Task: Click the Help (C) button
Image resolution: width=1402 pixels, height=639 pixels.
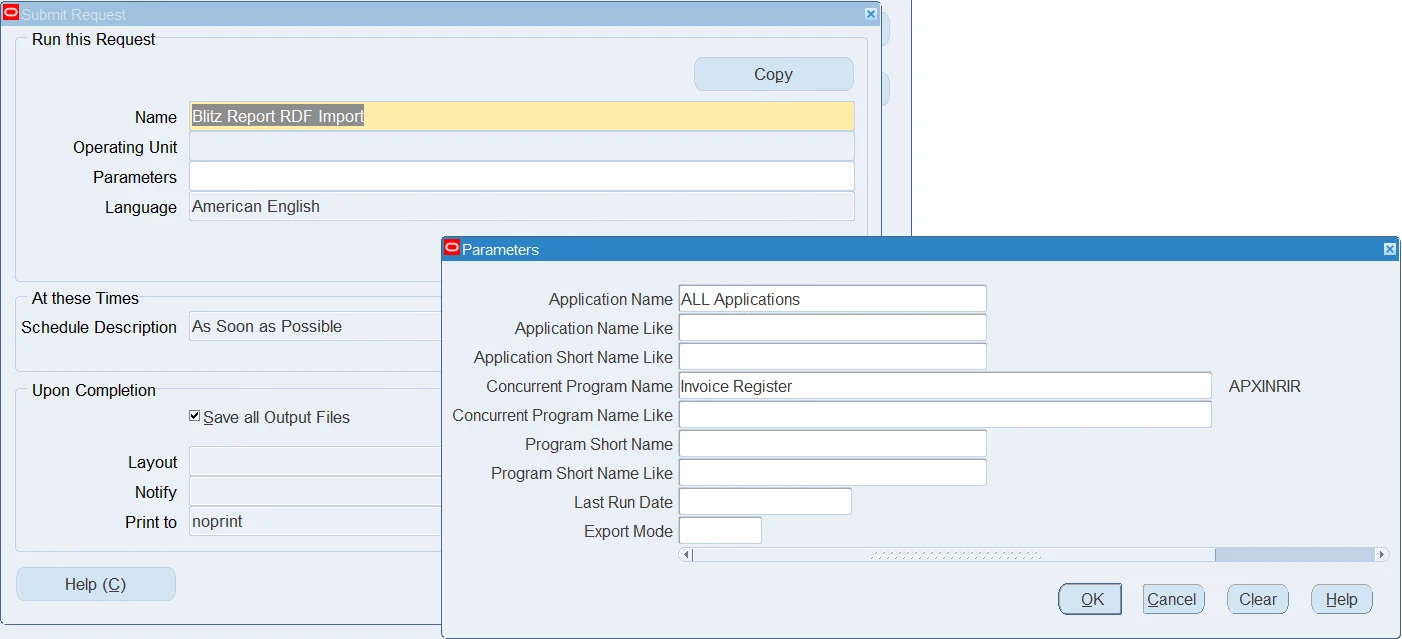Action: 96,584
